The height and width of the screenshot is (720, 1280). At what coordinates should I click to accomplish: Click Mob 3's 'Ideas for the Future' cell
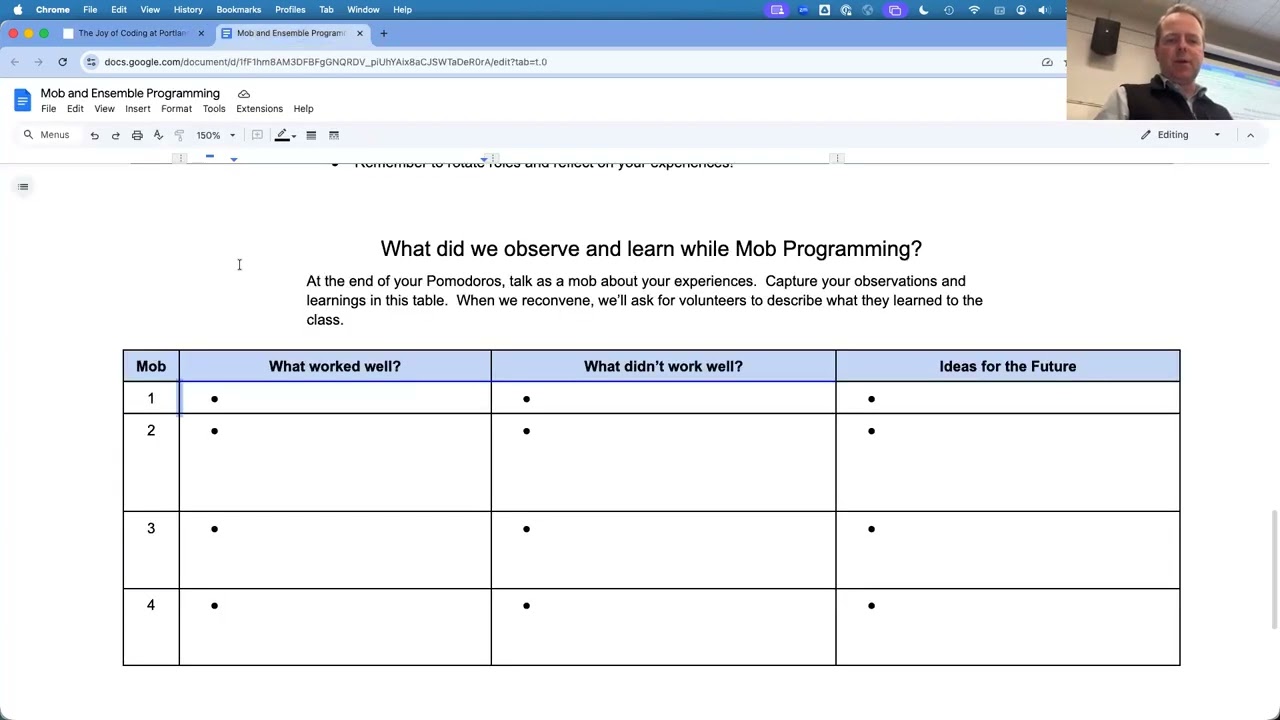coord(1008,550)
